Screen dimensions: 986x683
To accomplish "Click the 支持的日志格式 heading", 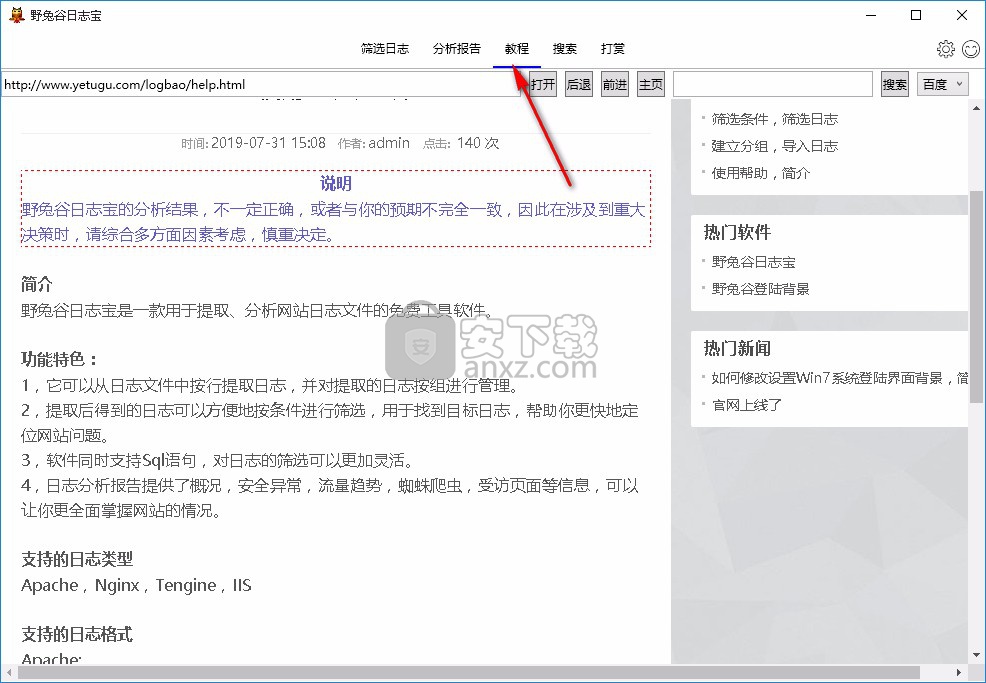I will pos(77,634).
